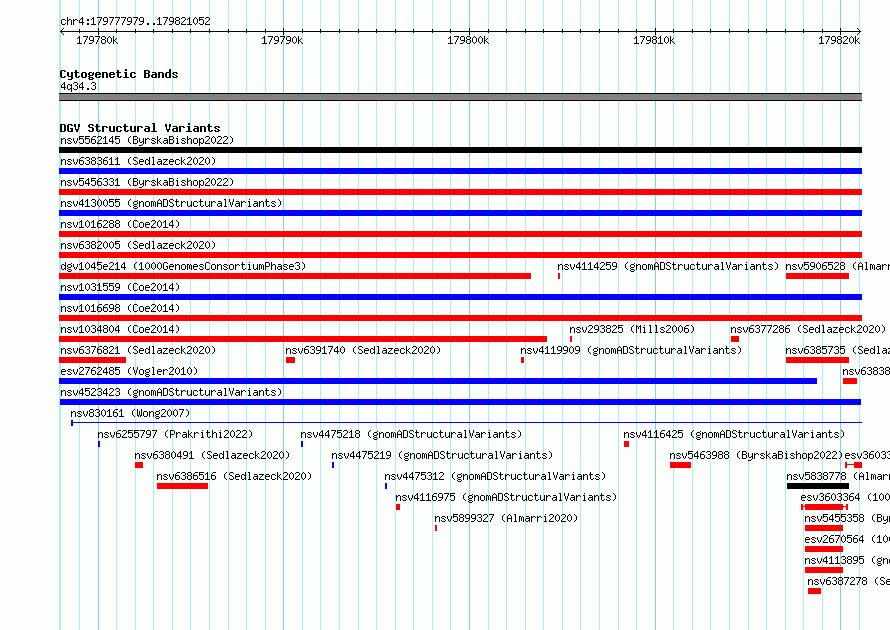Click the nsv5562145 (ByrskaBishop2022) label
Image resolution: width=890 pixels, height=630 pixels.
(147, 140)
